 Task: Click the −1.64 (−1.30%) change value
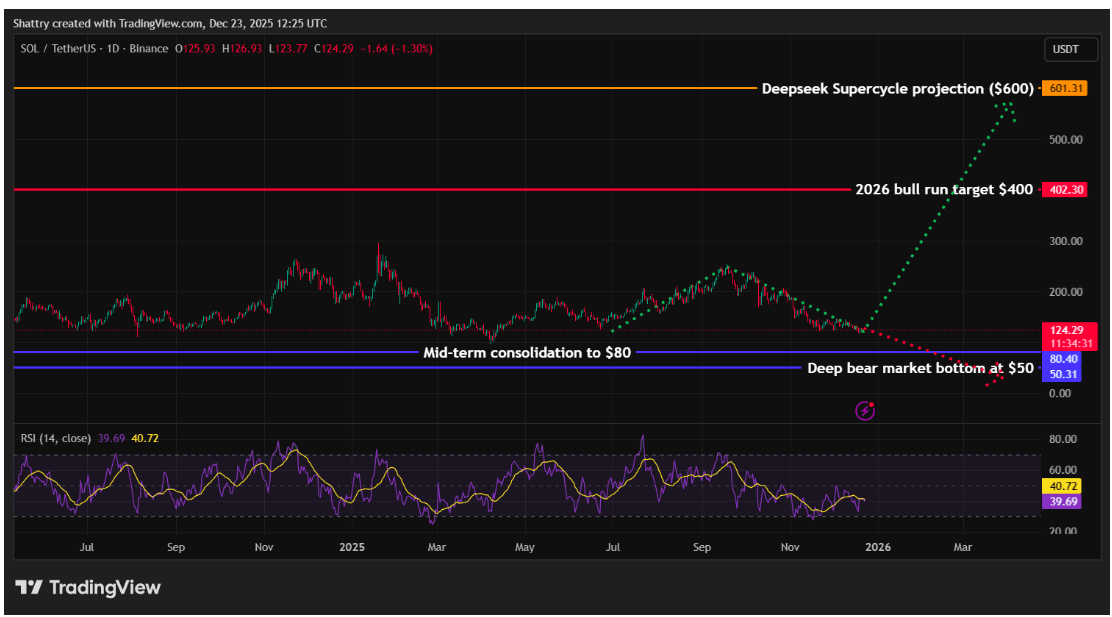(396, 48)
